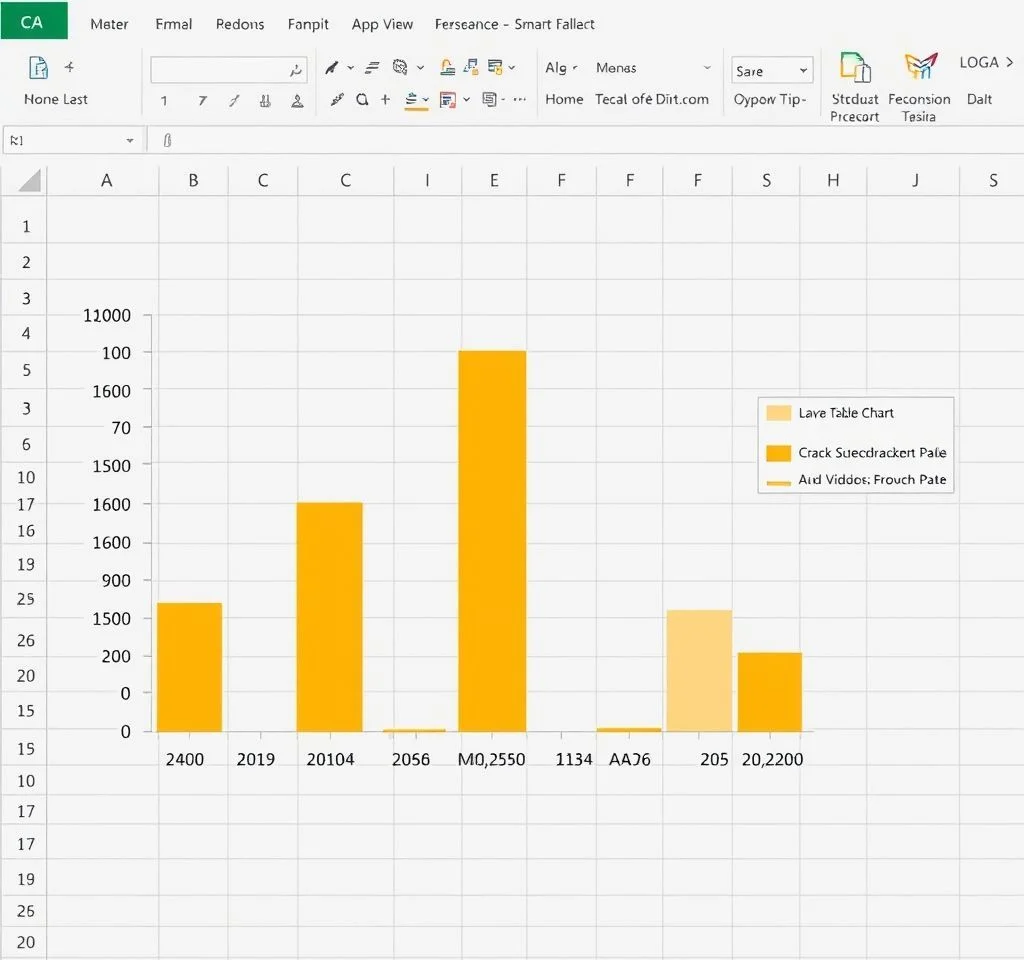Select the tallest bar labeled M0,2550
This screenshot has height=960, width=1024.
(492, 540)
